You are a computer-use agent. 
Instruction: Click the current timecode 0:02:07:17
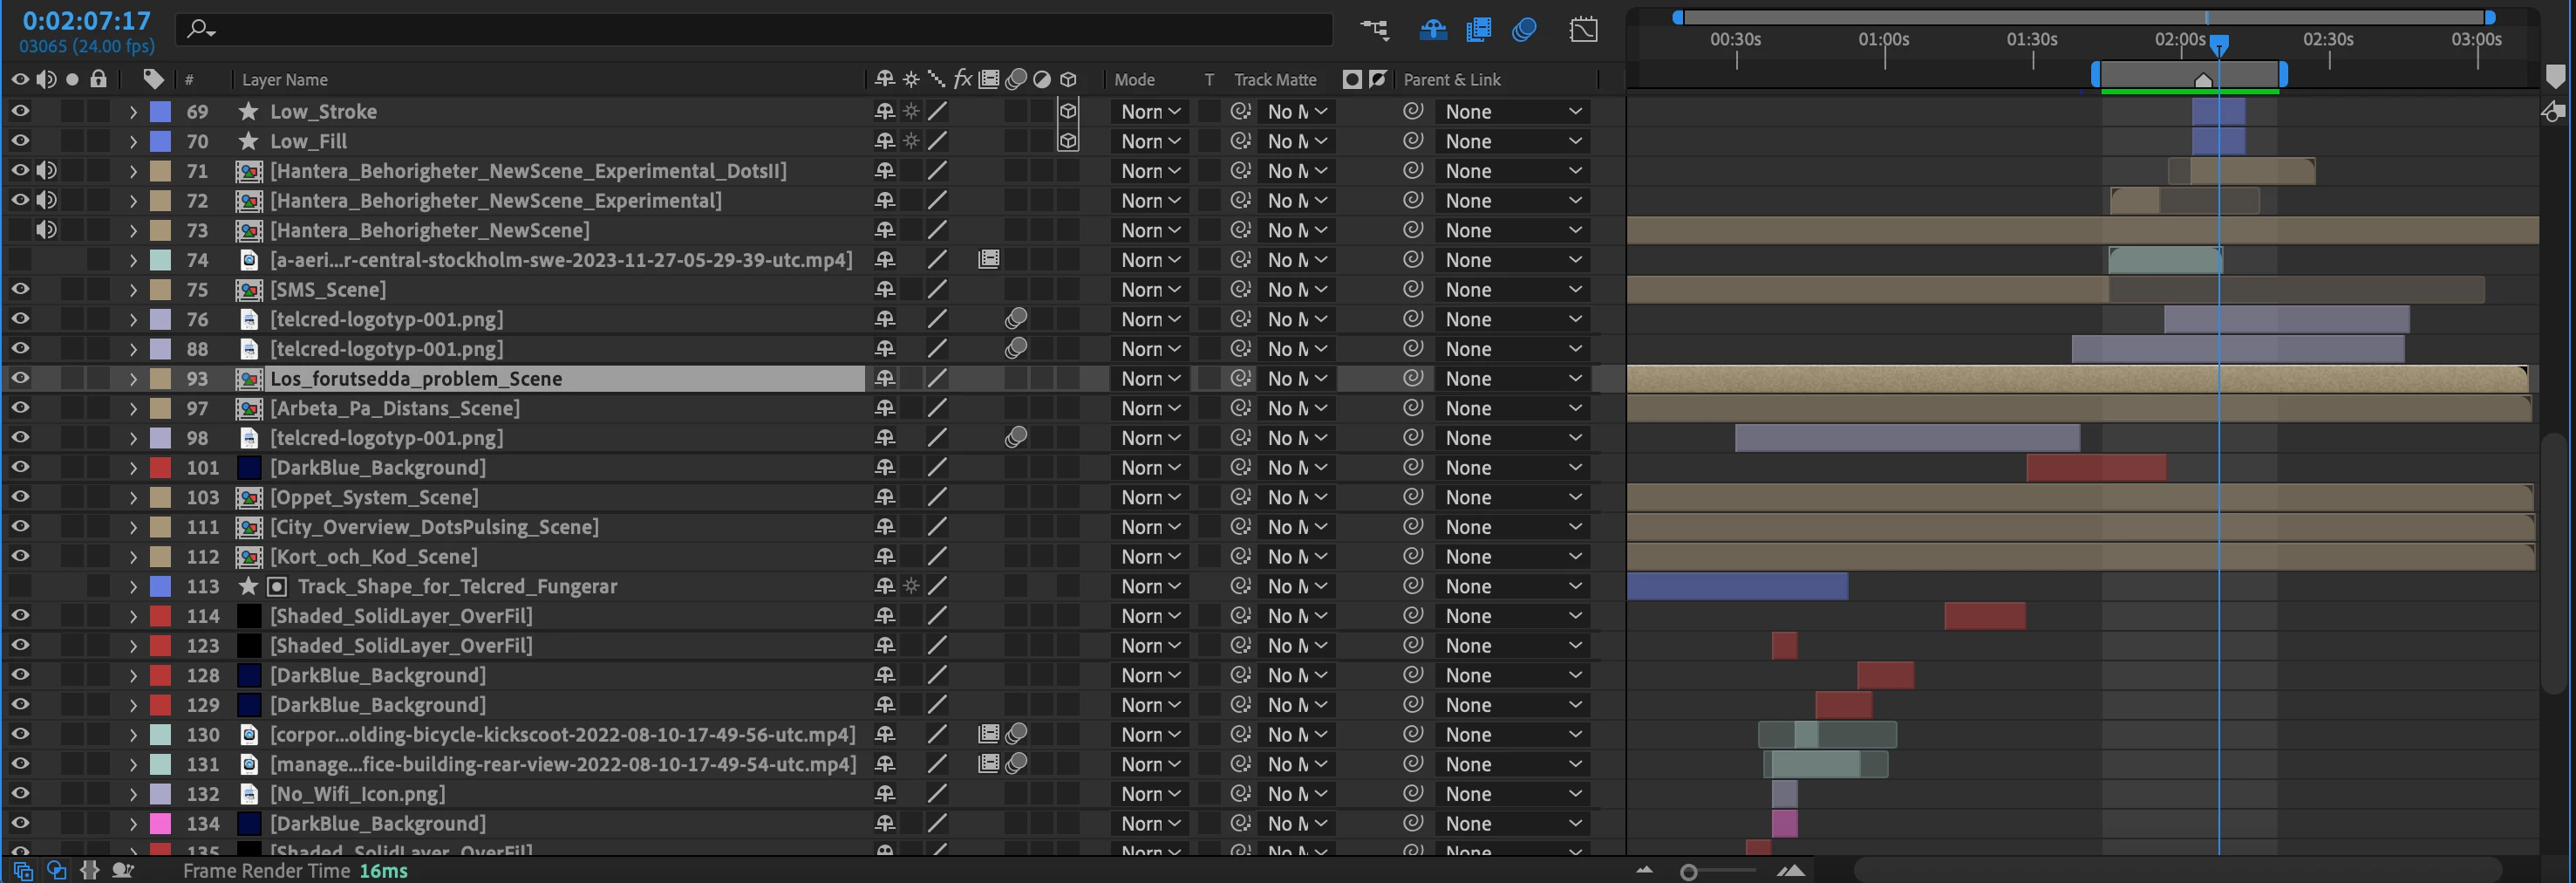pyautogui.click(x=86, y=20)
